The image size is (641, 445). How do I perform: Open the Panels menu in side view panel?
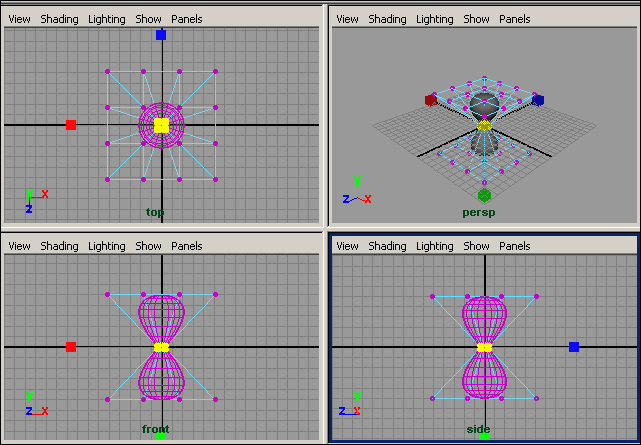click(514, 246)
